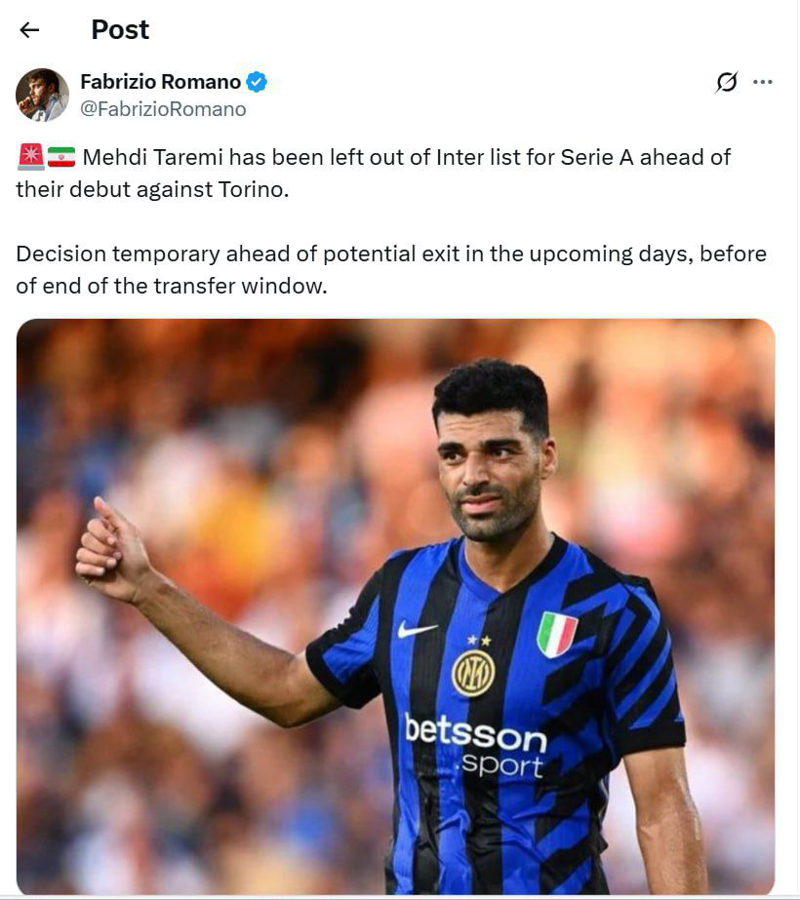Click the Post page heading
Image resolution: width=800 pixels, height=900 pixels.
(120, 30)
